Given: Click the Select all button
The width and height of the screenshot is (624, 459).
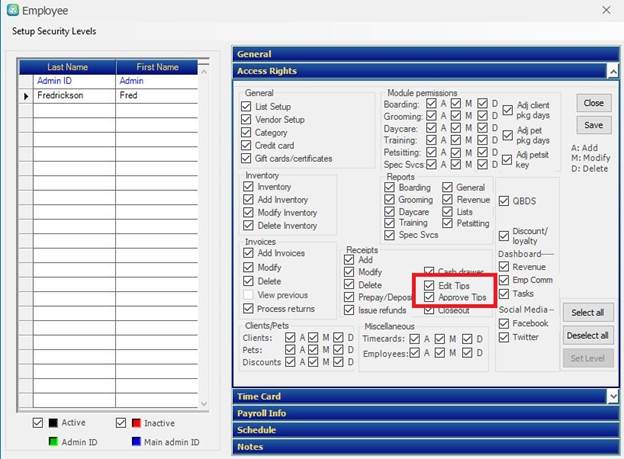Looking at the screenshot, I should 587,312.
